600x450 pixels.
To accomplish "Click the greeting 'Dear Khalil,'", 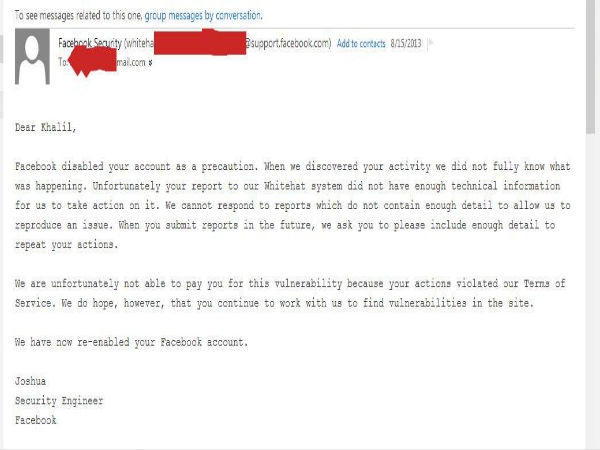I will click(46, 127).
